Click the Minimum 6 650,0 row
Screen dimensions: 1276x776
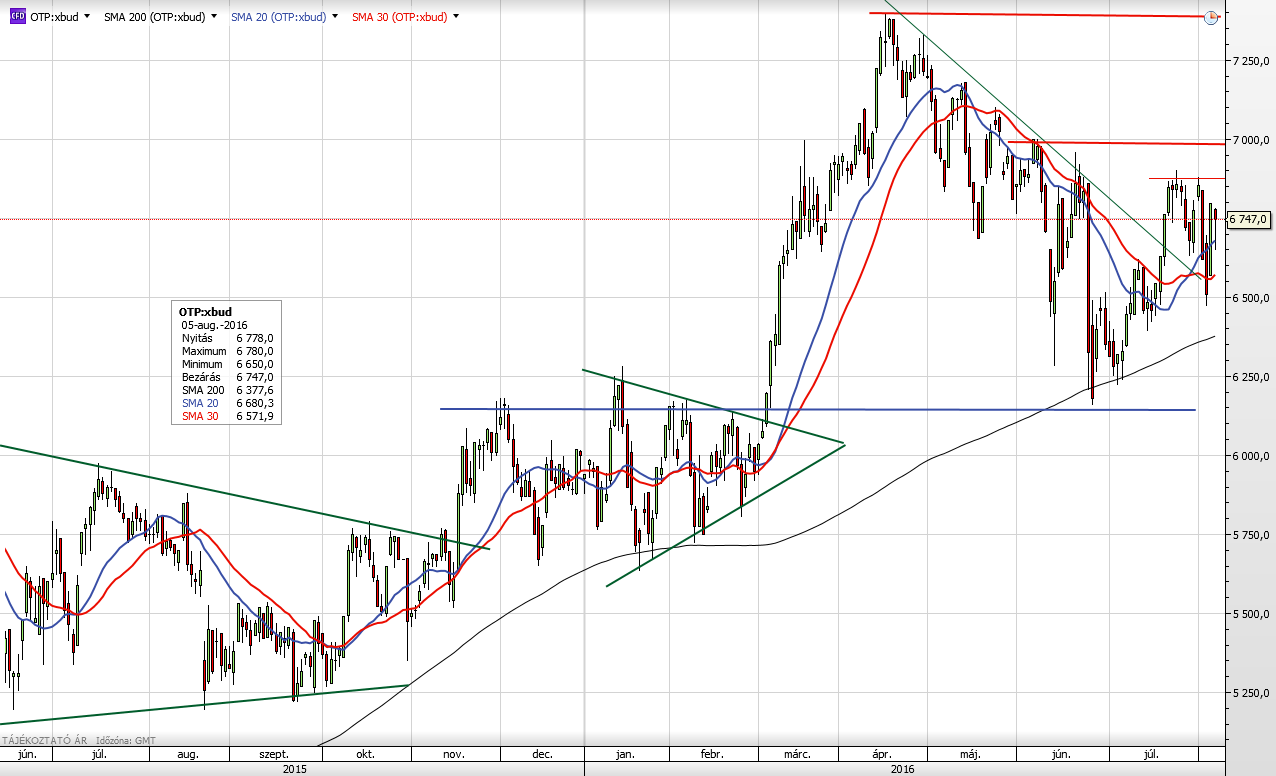228,364
